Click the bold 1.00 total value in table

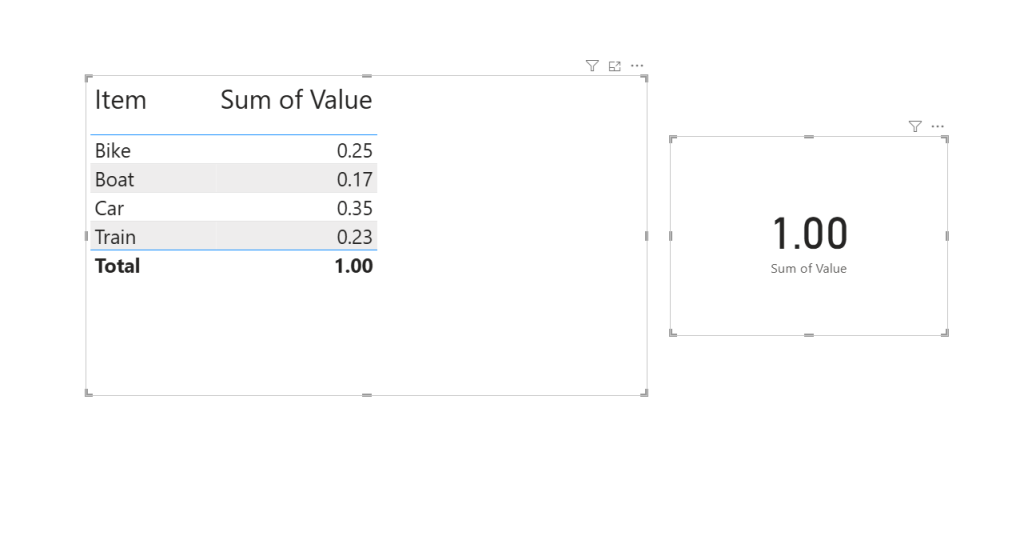tap(354, 266)
